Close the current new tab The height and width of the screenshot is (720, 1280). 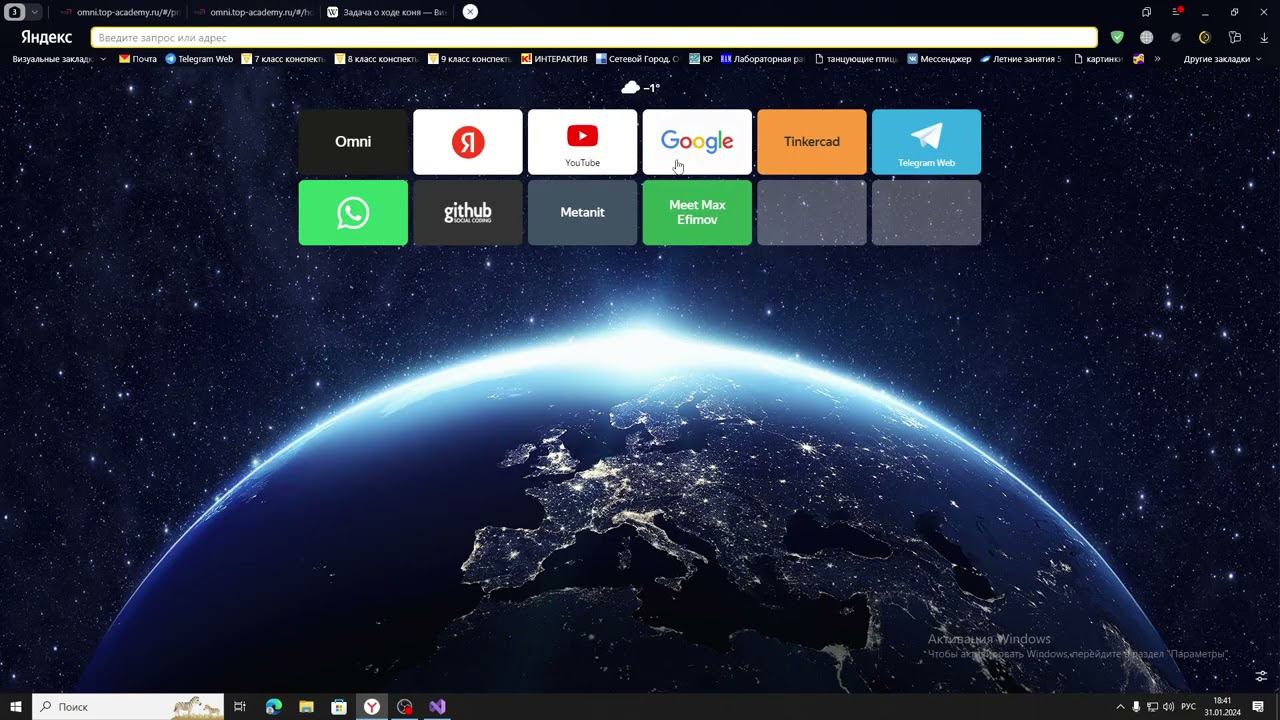click(470, 12)
